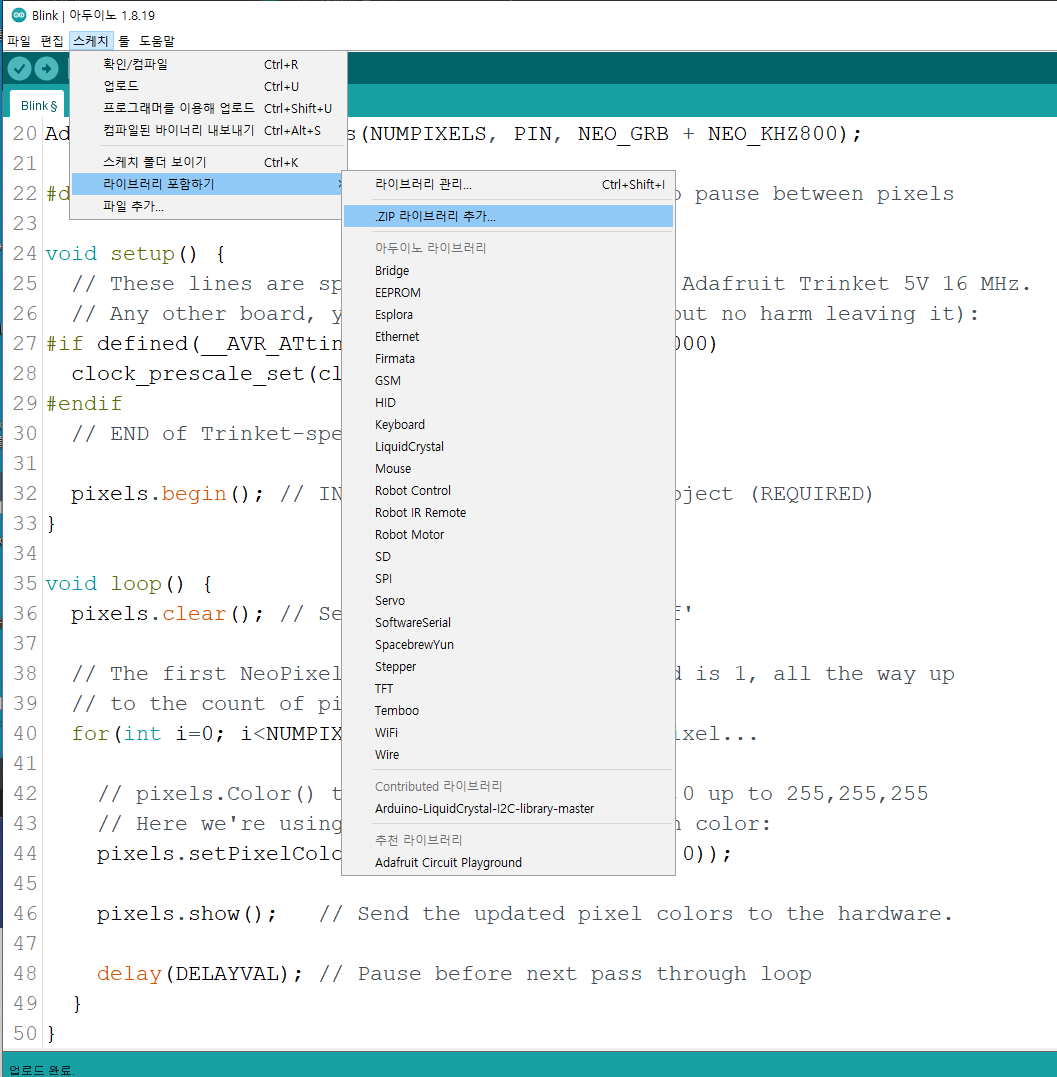Viewport: 1057px width, 1077px height.
Task: Include the Temboo library
Action: coord(508,710)
